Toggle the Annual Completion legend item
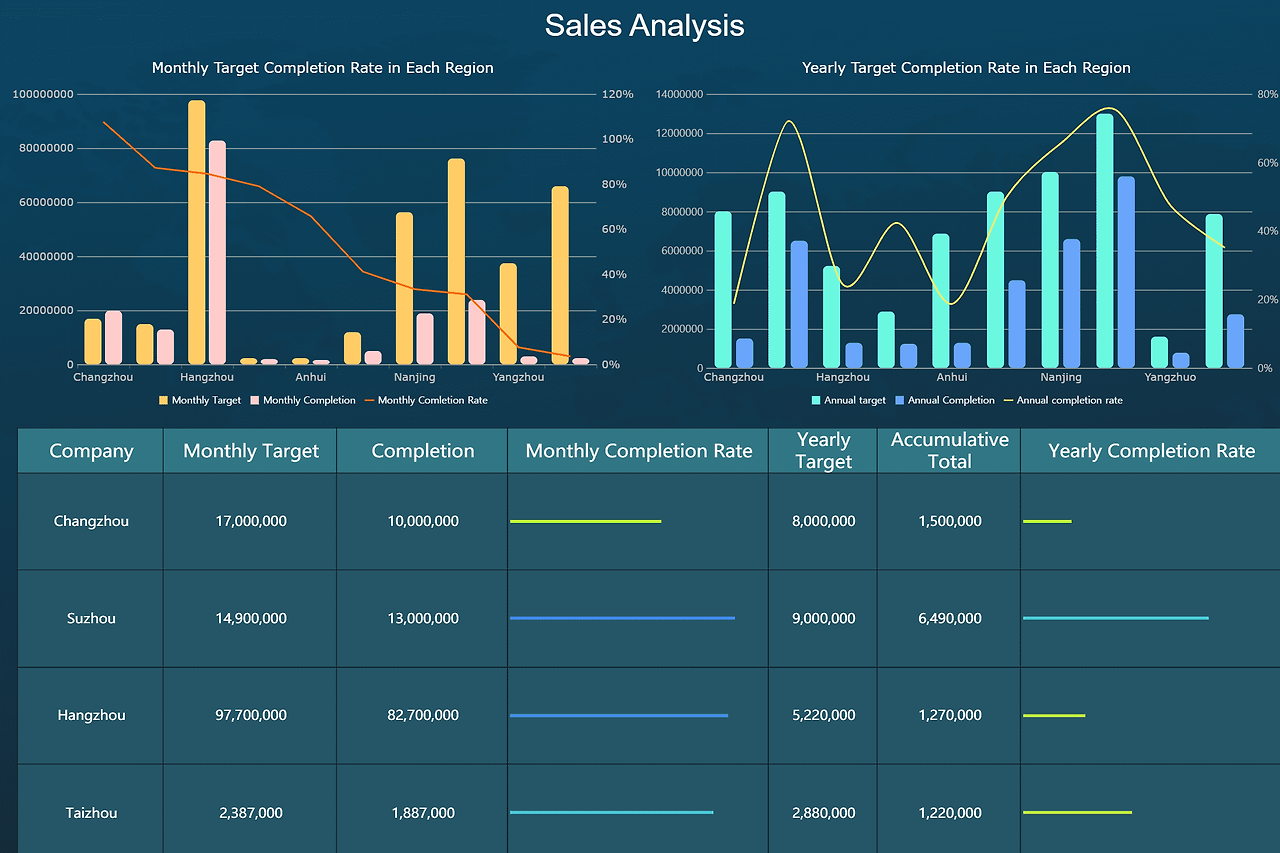The image size is (1280, 853). point(944,400)
